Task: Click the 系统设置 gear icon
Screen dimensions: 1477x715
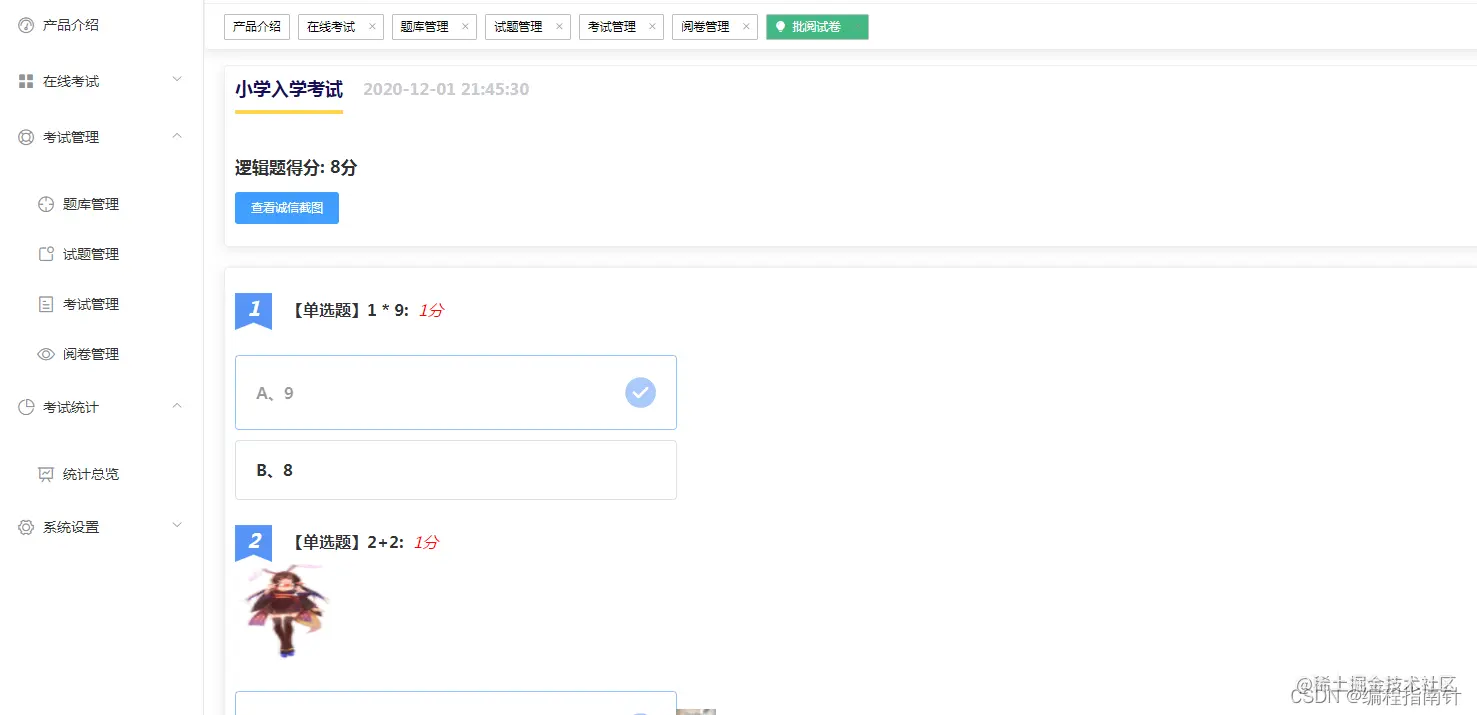Action: click(26, 527)
